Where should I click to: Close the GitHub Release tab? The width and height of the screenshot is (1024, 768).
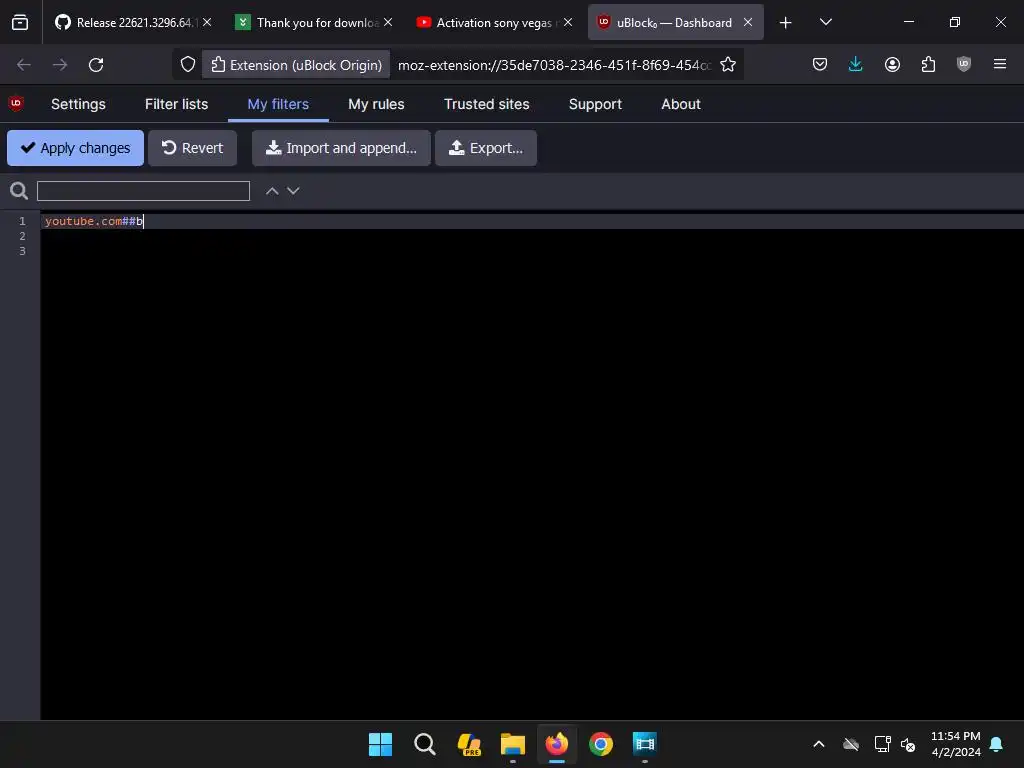pos(207,22)
